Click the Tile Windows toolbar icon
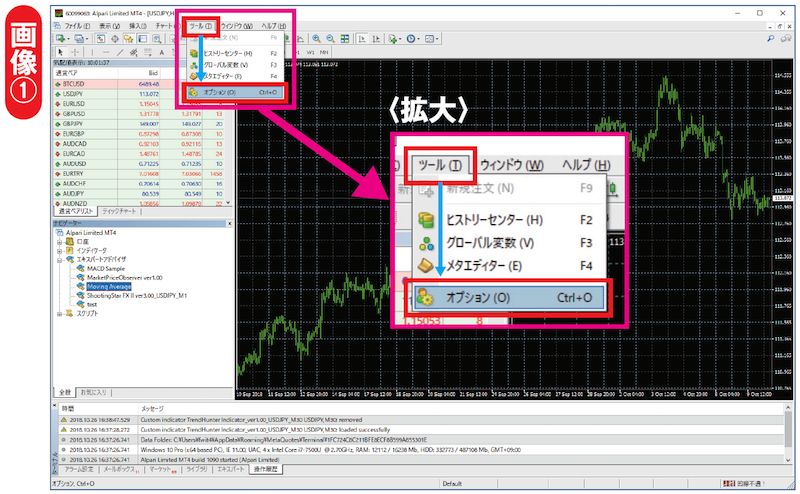Image resolution: width=800 pixels, height=494 pixels. pyautogui.click(x=345, y=39)
